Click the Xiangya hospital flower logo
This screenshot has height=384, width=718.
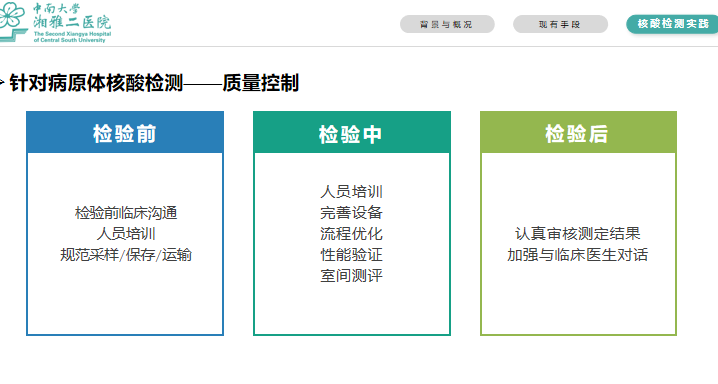[12, 21]
